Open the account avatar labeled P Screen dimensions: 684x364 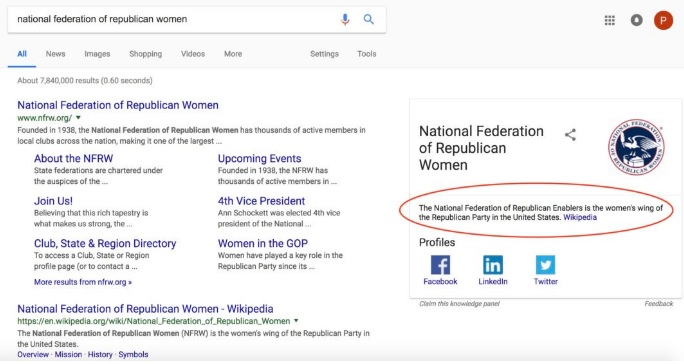[663, 20]
